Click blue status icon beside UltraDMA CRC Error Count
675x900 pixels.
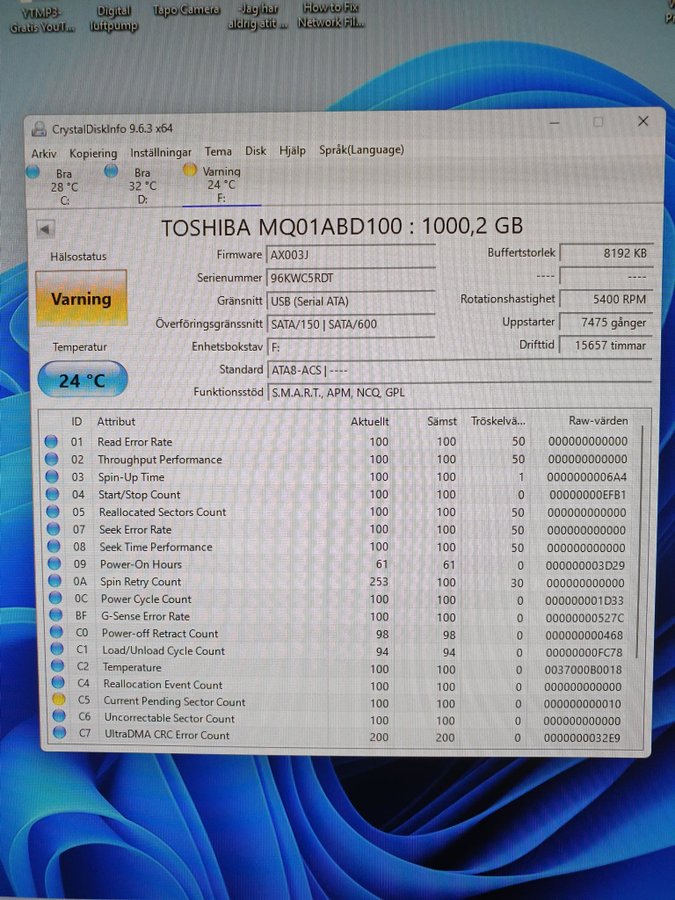tap(53, 736)
